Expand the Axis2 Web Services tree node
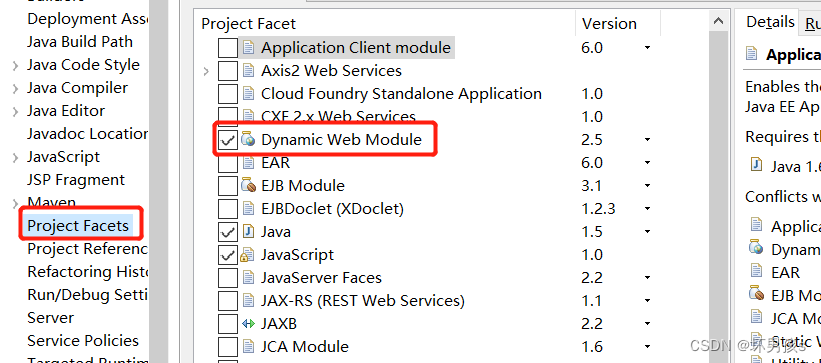This screenshot has width=821, height=363. (x=206, y=71)
